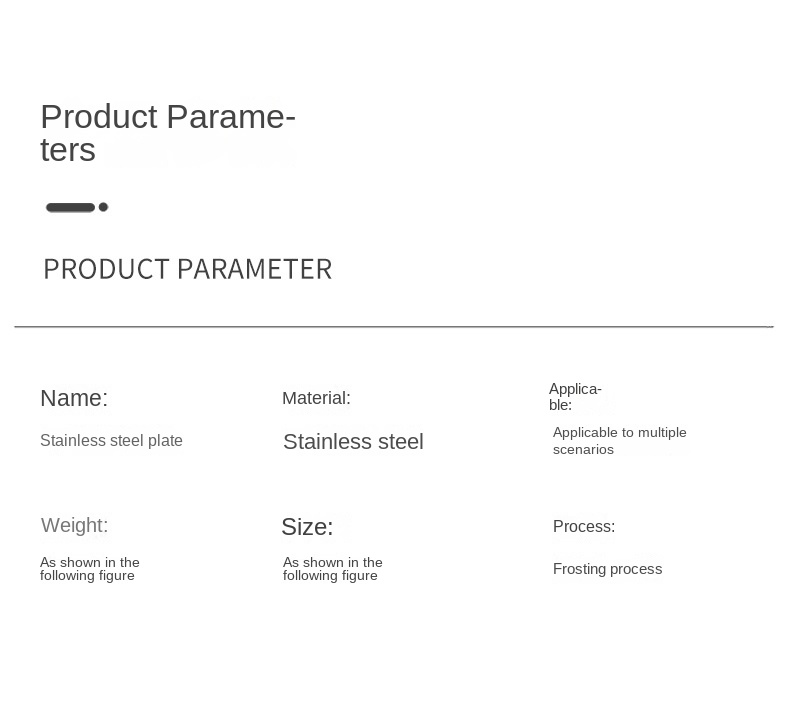Select the weight description under Weight:
The image size is (790, 703).
[x=90, y=569]
